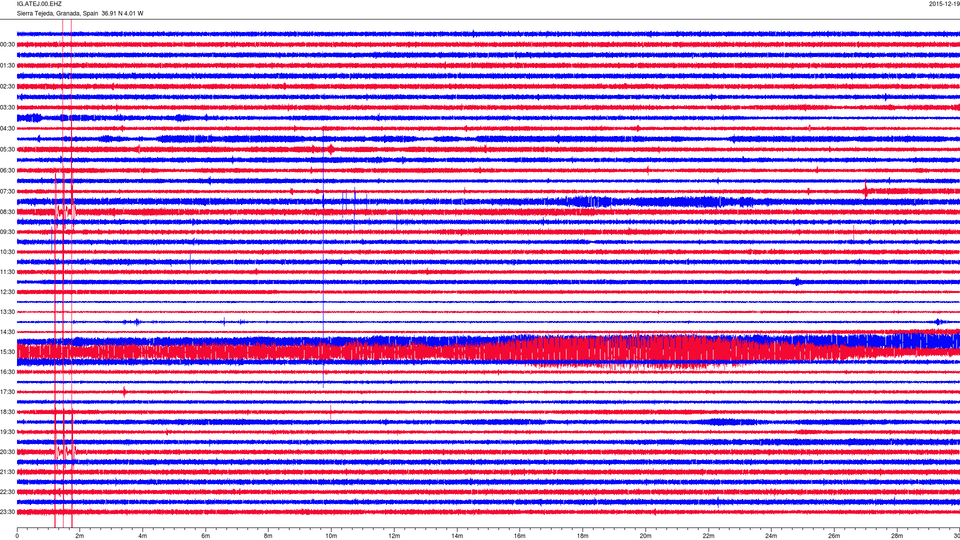Screen dimensions: 960x540
Task: Select the 17:30 time label
Action: 7,392
